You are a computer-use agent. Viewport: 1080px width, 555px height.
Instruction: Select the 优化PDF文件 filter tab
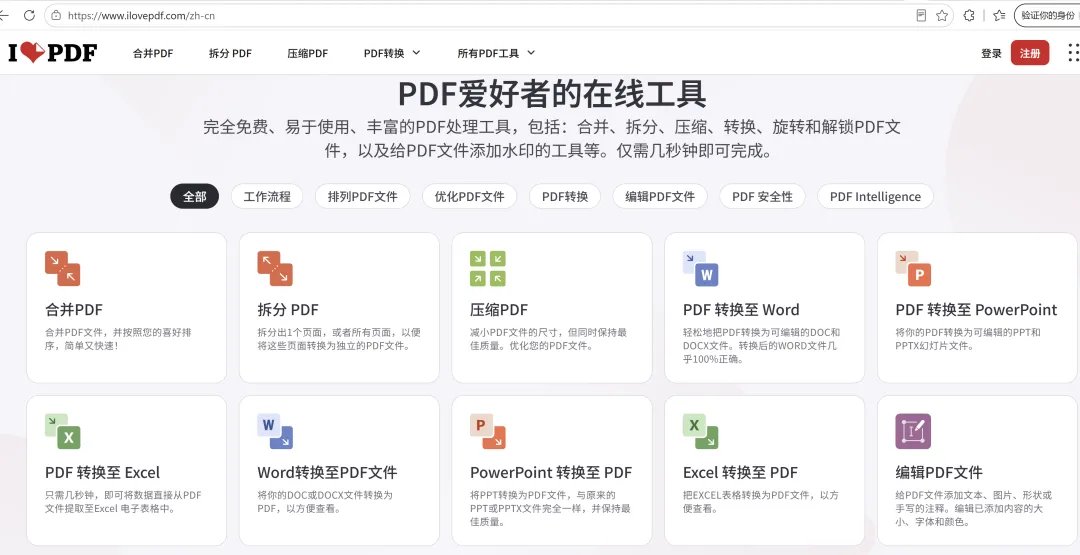point(470,196)
